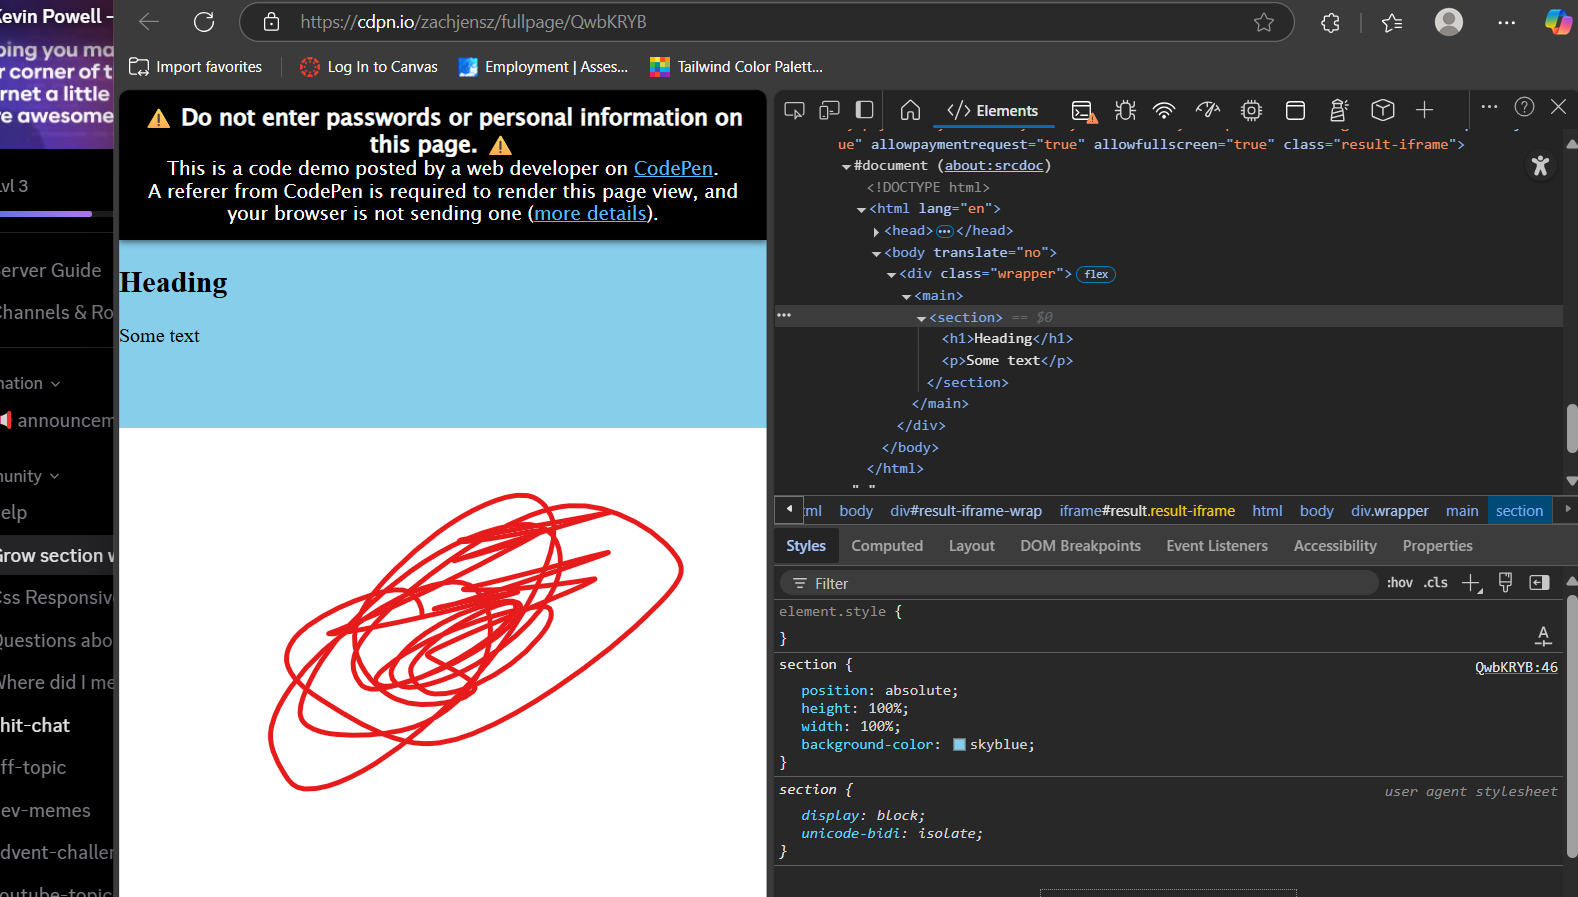Open QwbKRYB:46 stylesheet source link

pos(1516,668)
